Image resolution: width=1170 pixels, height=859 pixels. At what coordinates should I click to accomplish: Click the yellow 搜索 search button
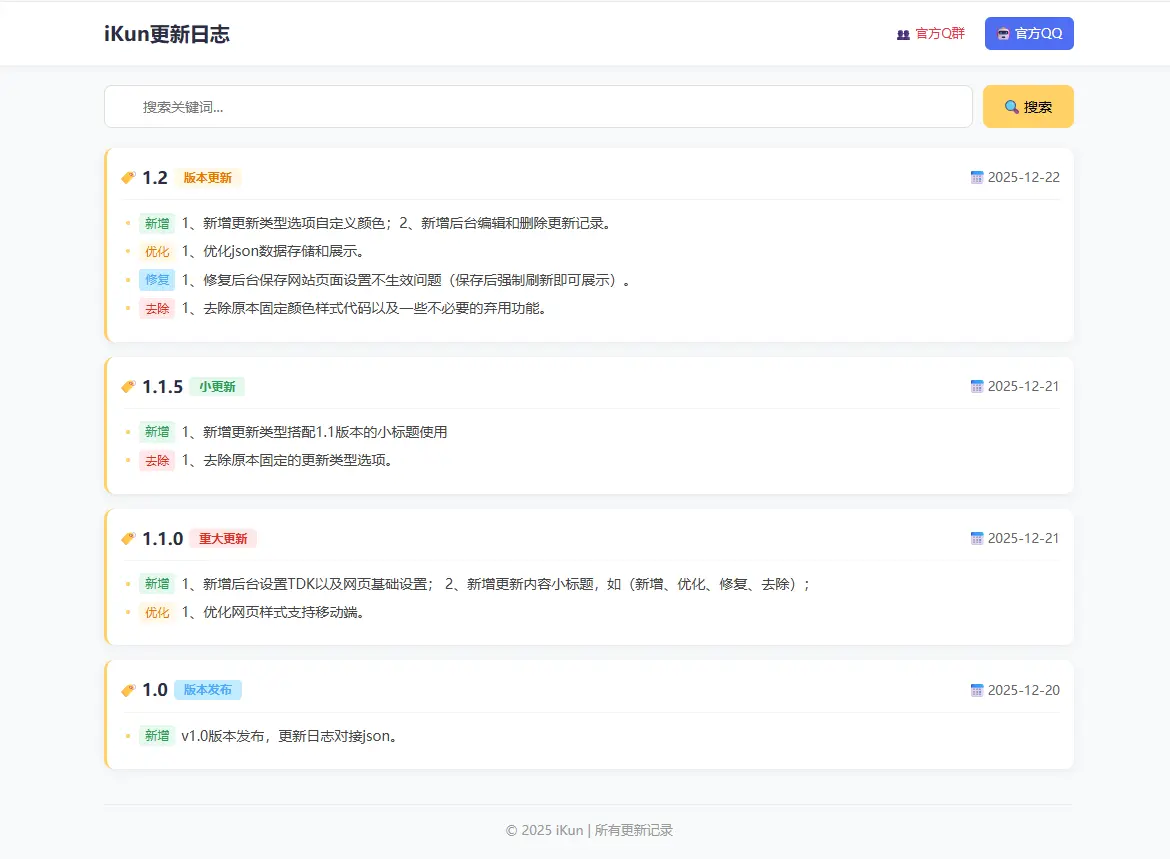tap(1028, 106)
